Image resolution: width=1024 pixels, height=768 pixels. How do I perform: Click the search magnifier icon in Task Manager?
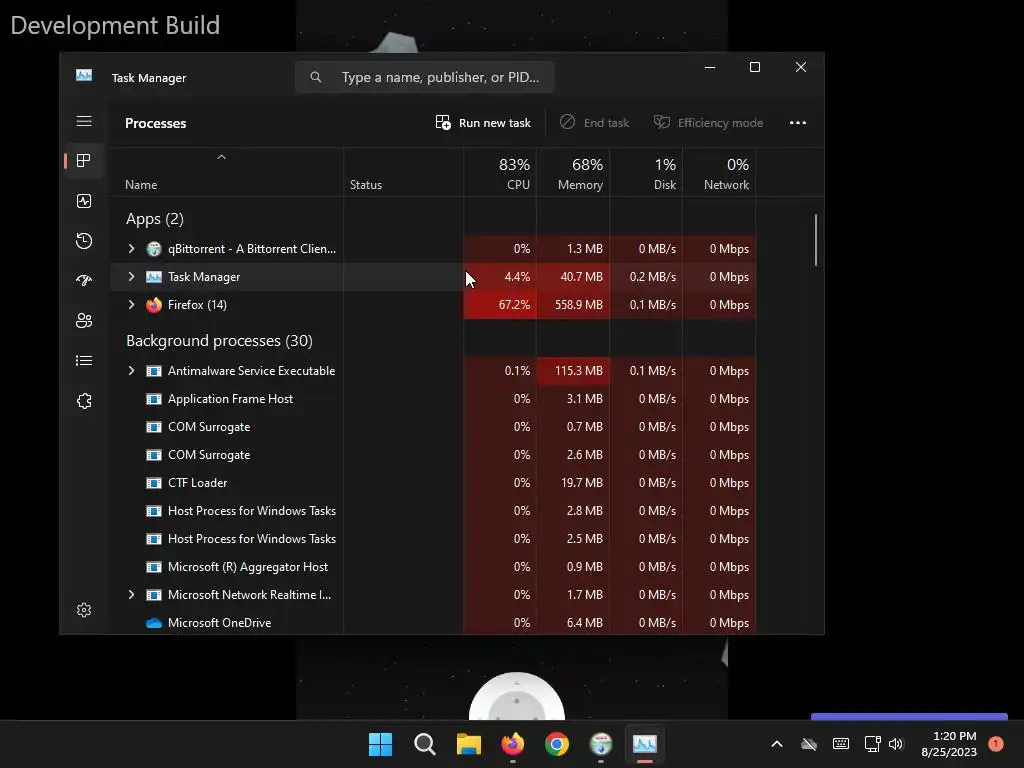pos(316,77)
